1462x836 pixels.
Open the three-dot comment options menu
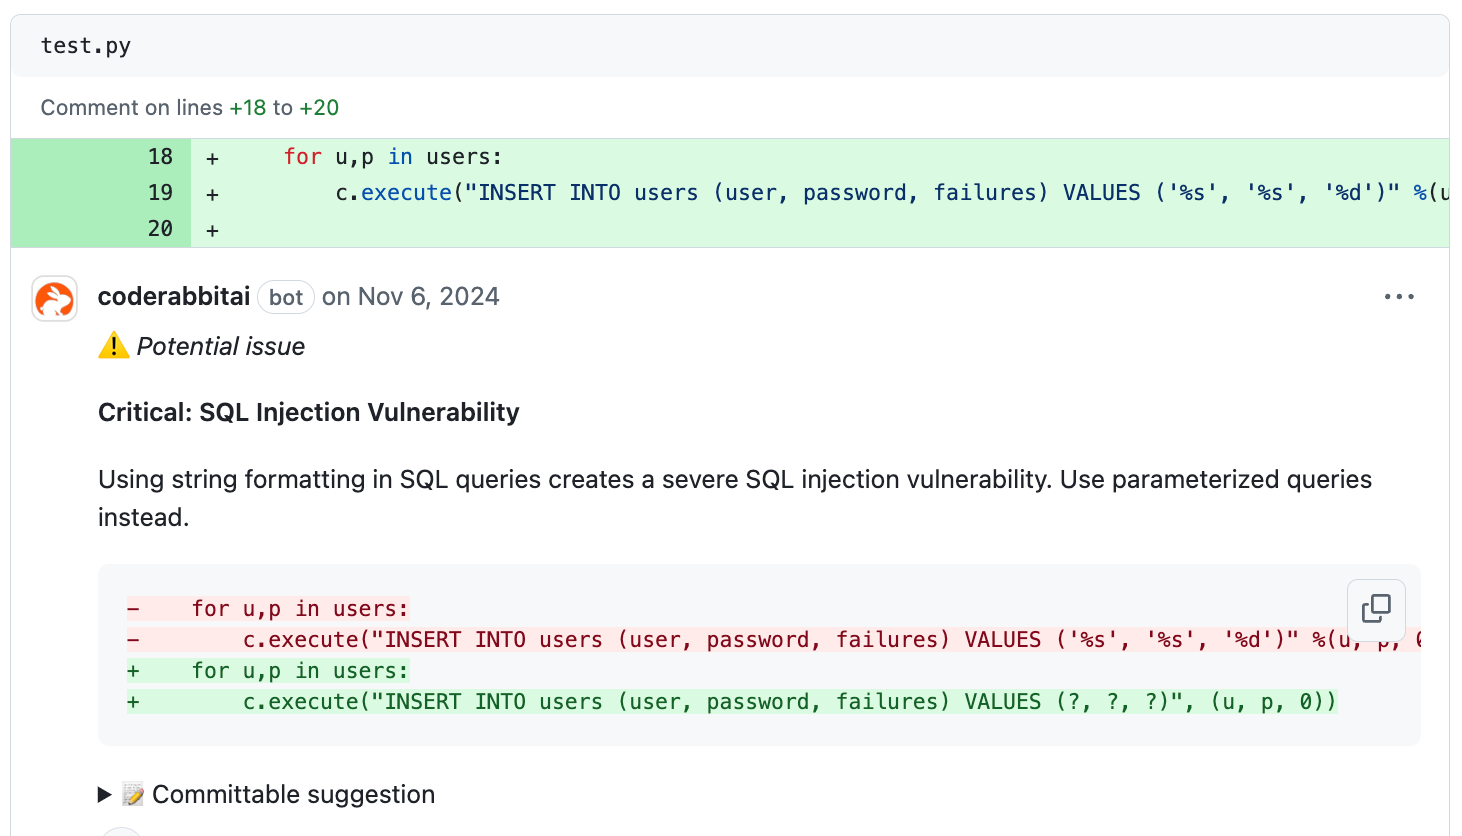click(x=1399, y=297)
